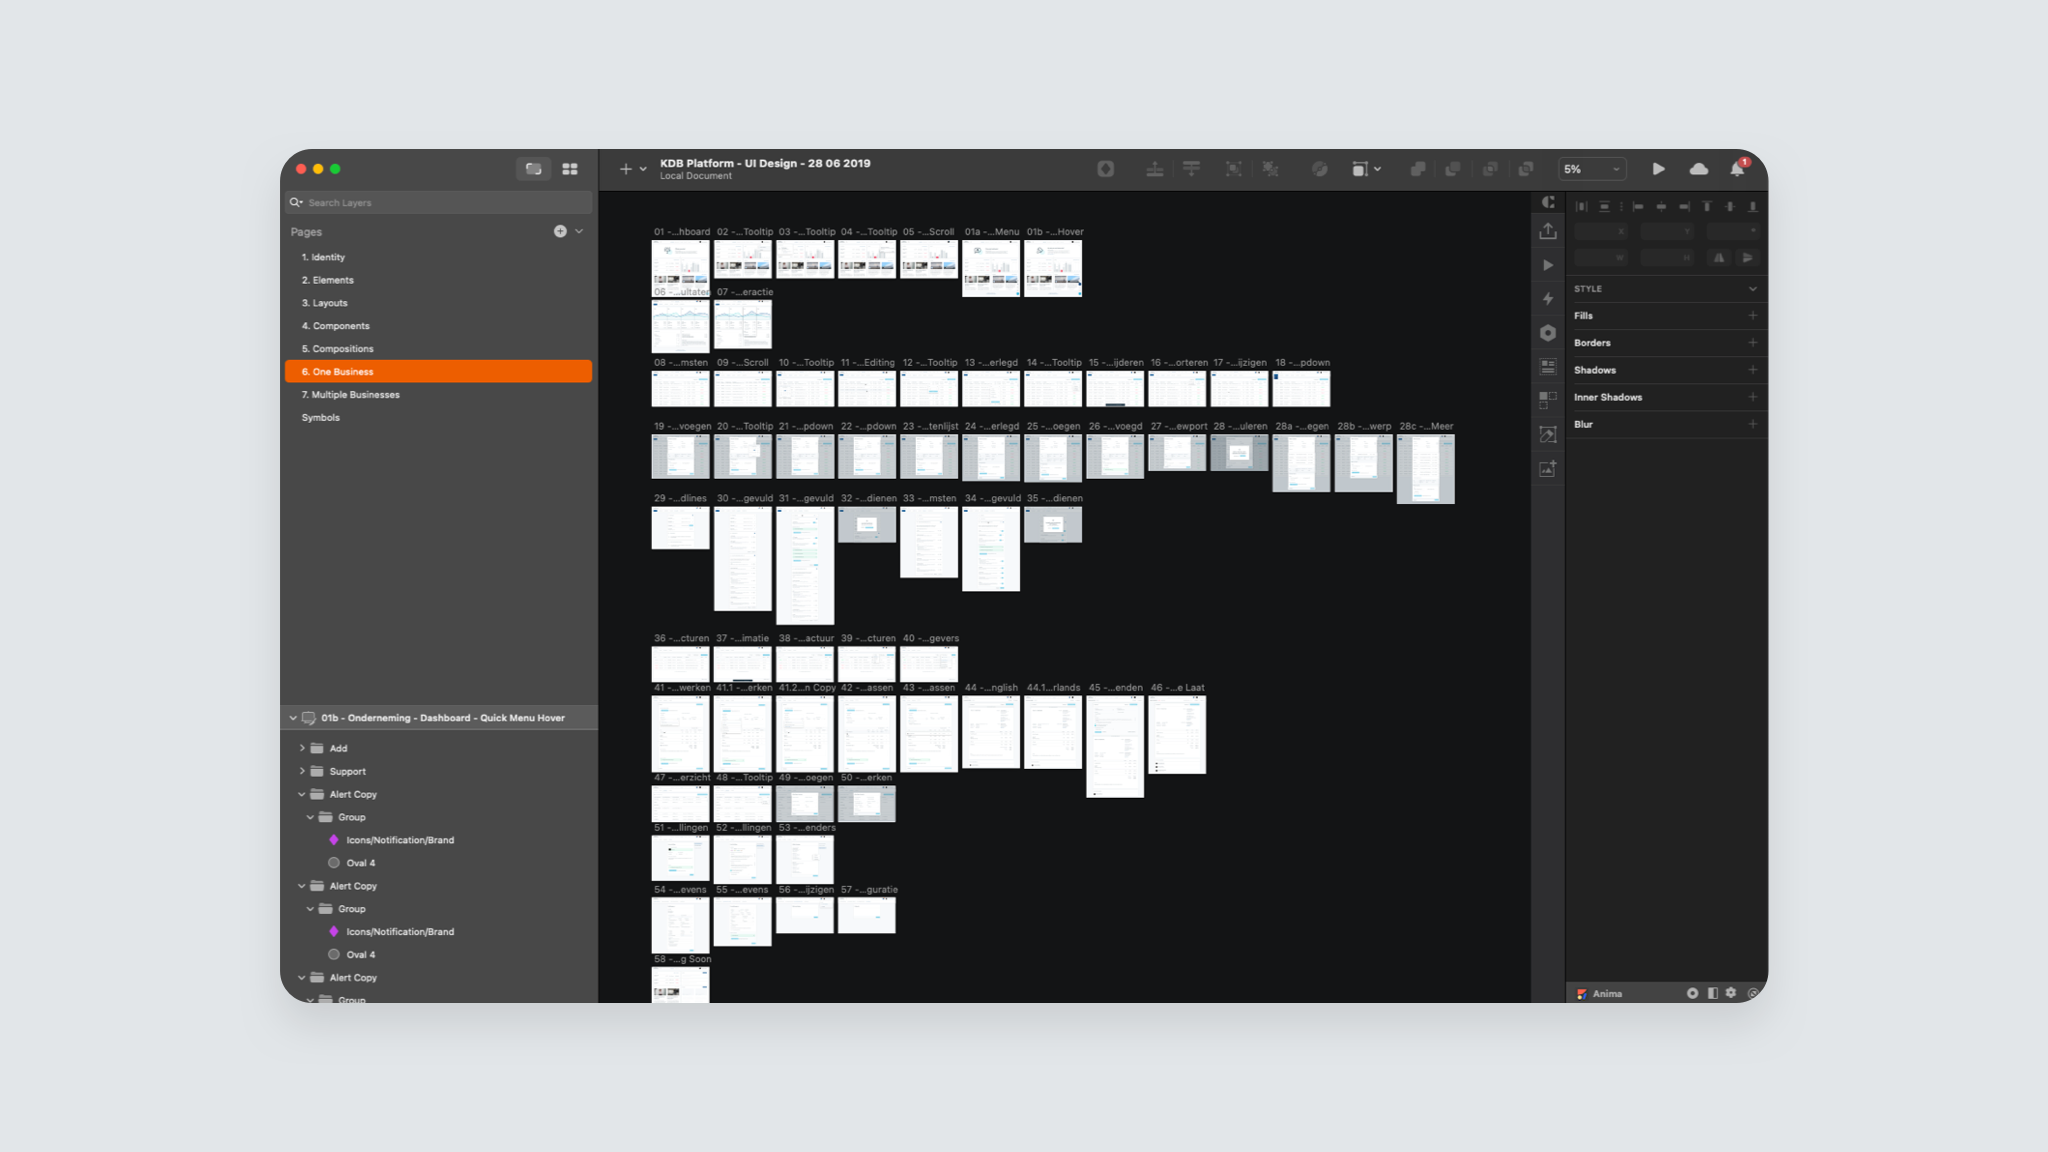Click the play triangle in Craft strip
Image resolution: width=2048 pixels, height=1152 pixels.
point(1548,265)
